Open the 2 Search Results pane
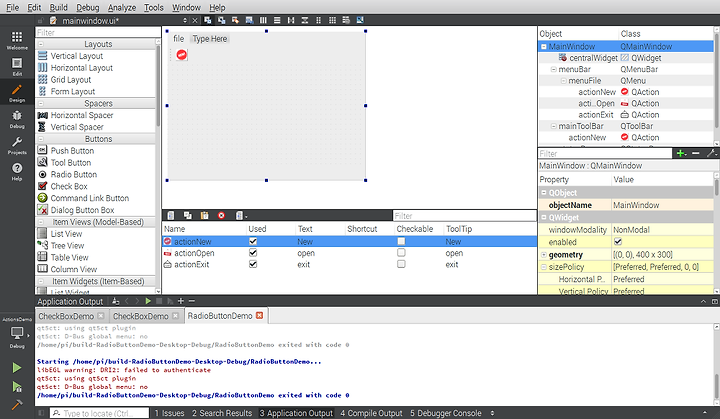This screenshot has height=419, width=720. (222, 413)
